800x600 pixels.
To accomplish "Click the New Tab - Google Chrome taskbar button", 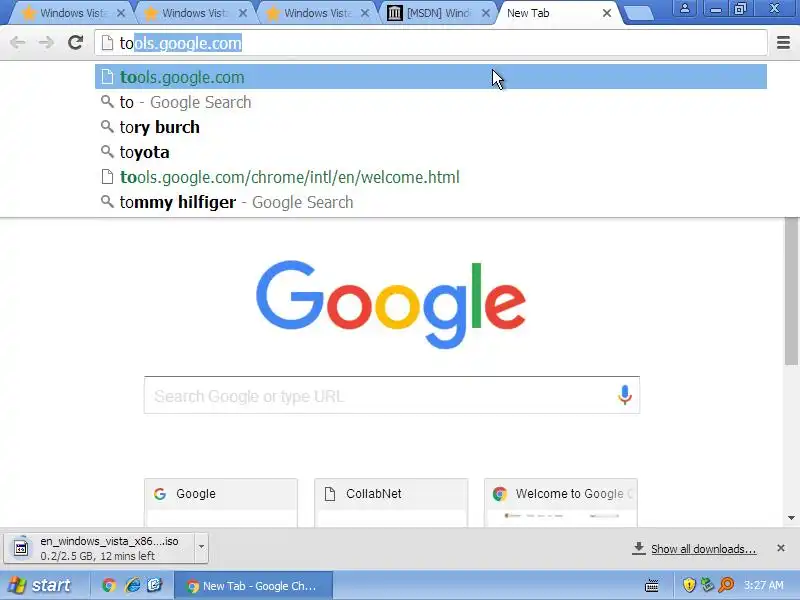I will pos(254,586).
